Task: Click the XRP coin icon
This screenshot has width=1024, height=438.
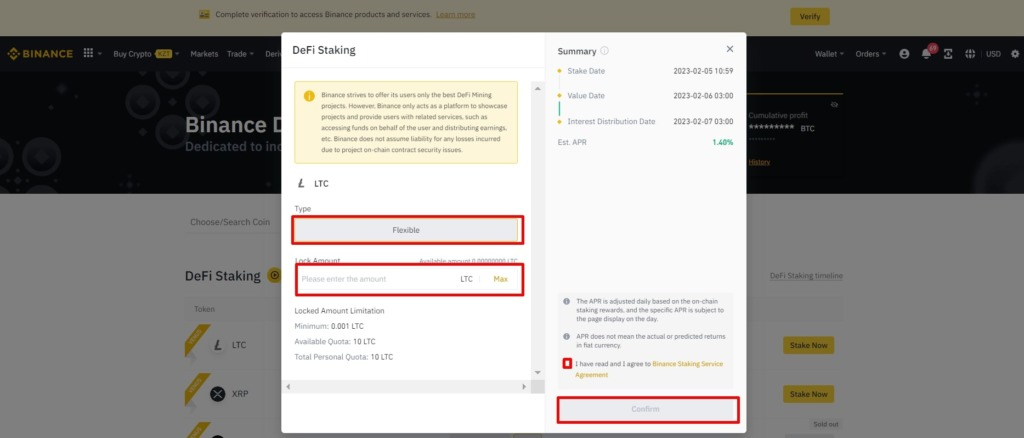Action: point(218,394)
